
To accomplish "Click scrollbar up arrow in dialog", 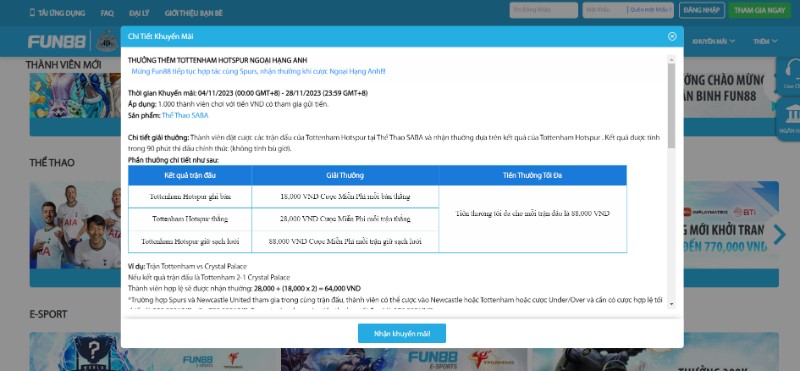I will pos(671,59).
